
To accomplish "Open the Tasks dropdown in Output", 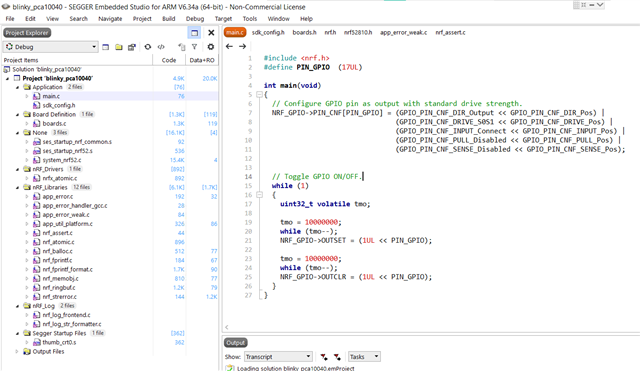I will pos(364,357).
